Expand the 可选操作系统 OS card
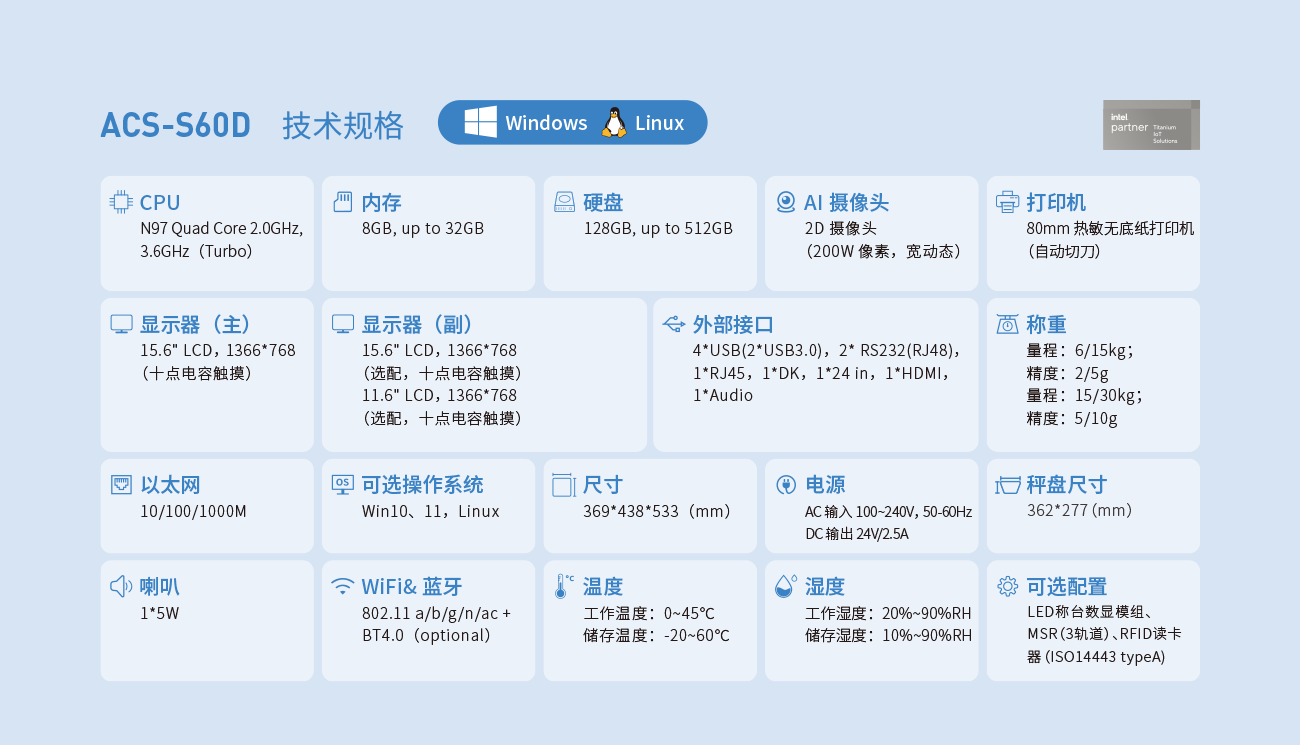This screenshot has width=1300, height=745. click(428, 505)
